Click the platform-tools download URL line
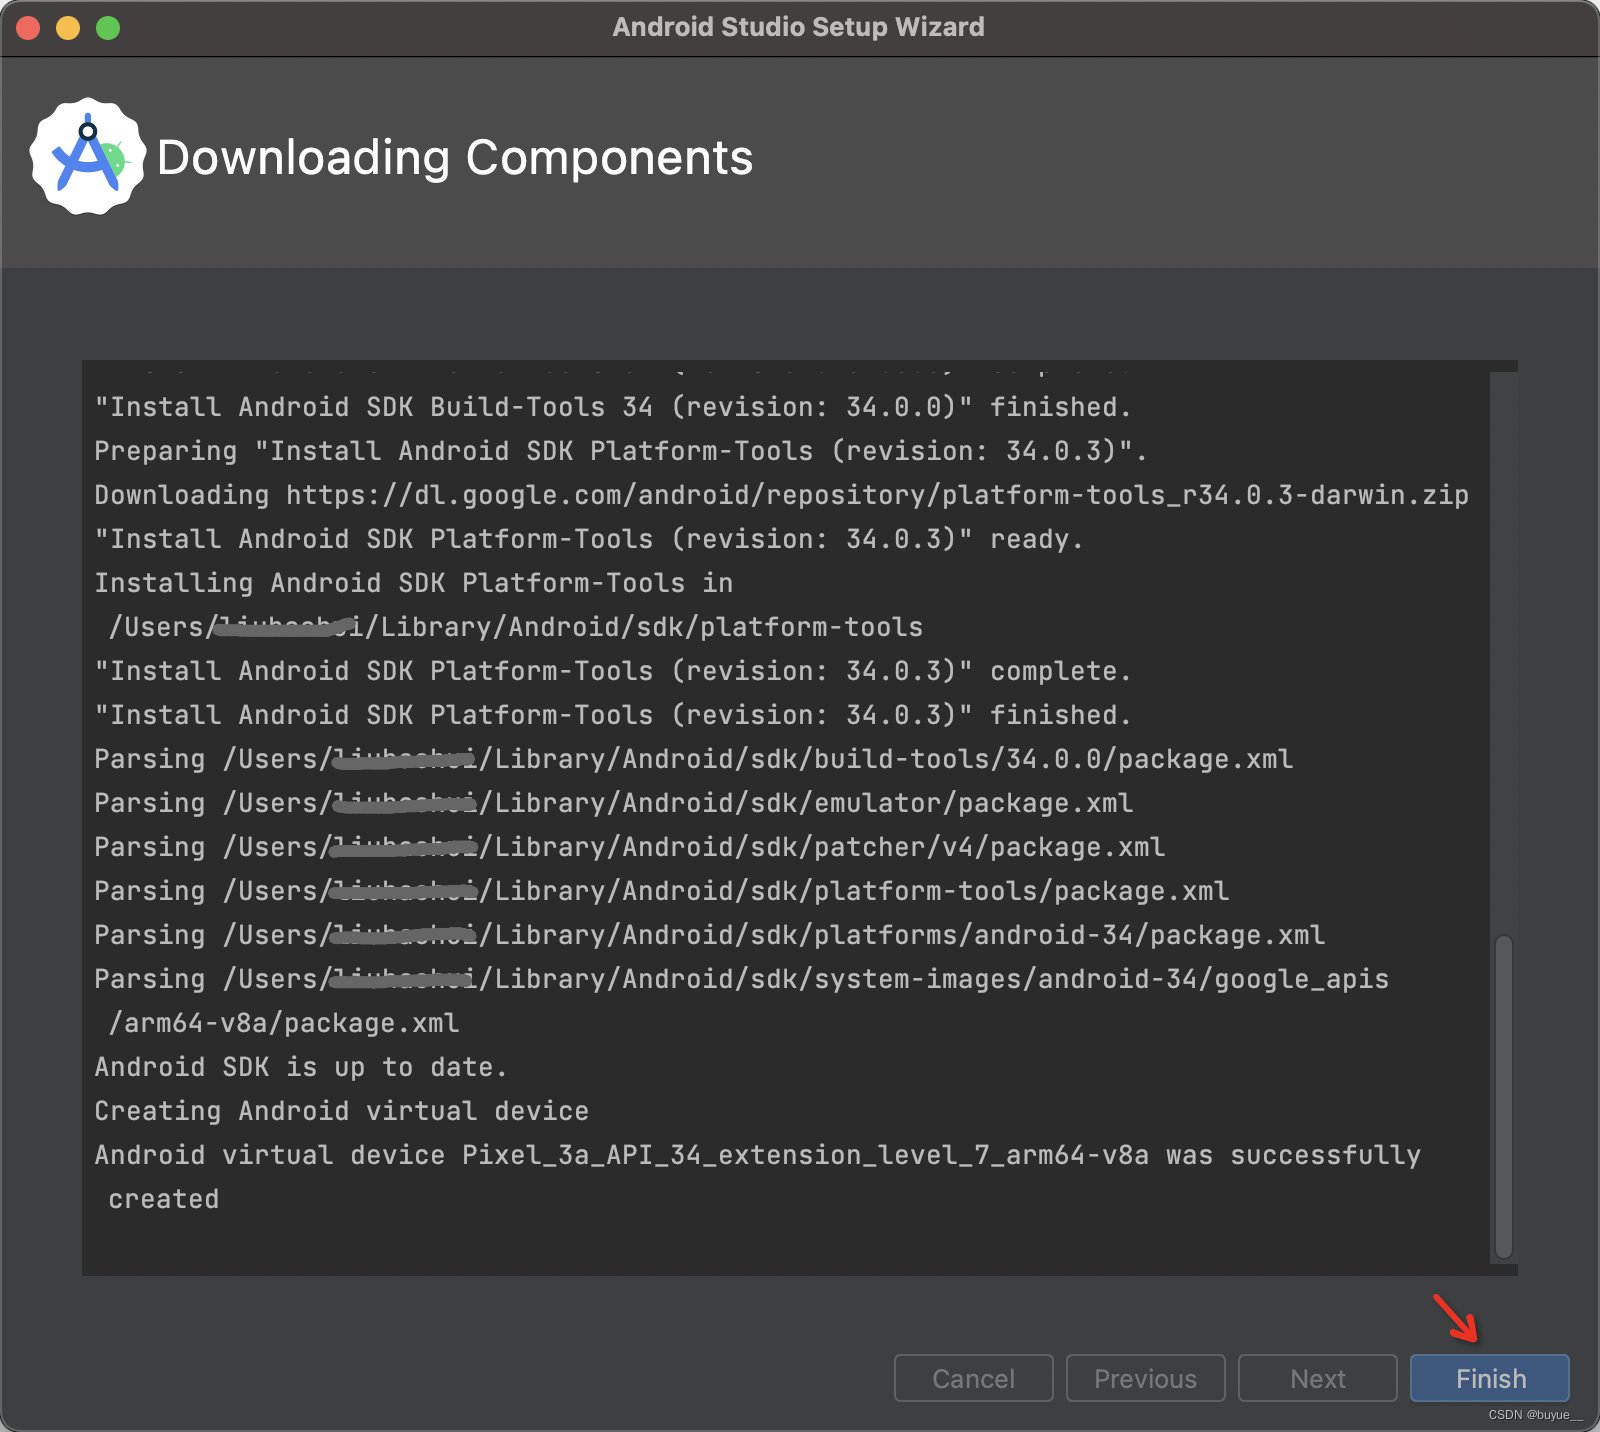 coord(781,495)
